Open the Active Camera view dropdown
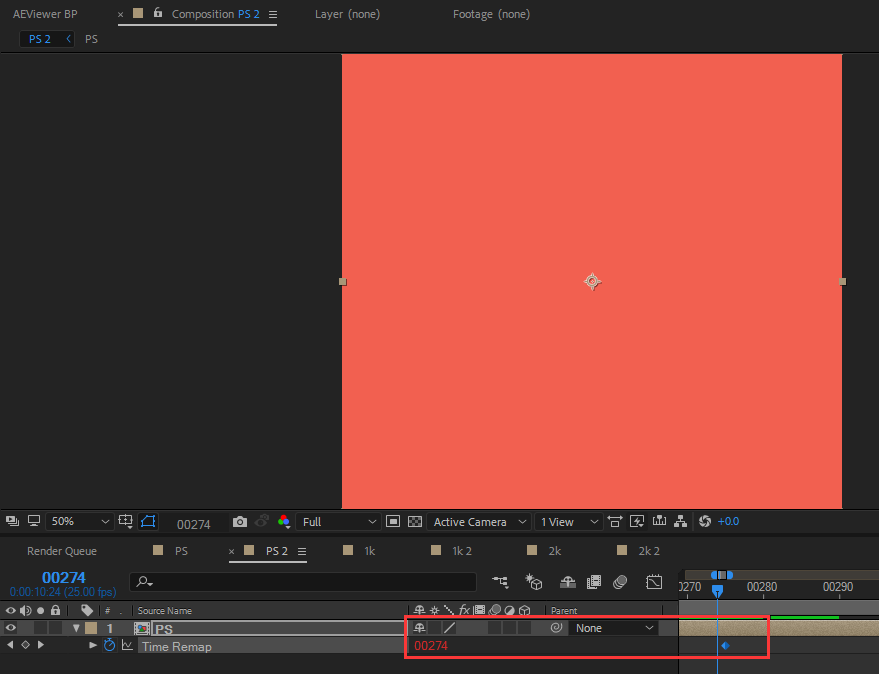879x674 pixels. [479, 522]
